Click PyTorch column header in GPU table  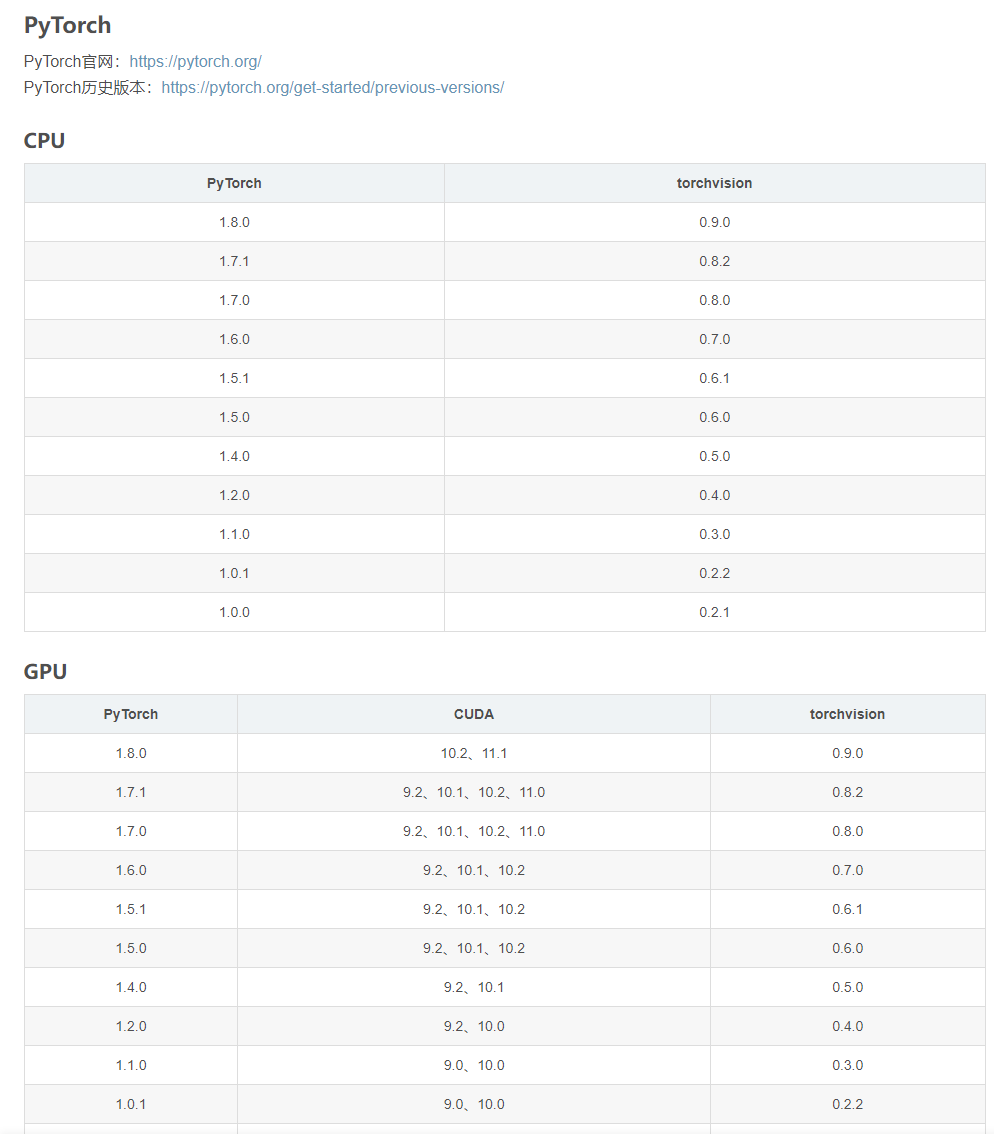click(x=131, y=714)
